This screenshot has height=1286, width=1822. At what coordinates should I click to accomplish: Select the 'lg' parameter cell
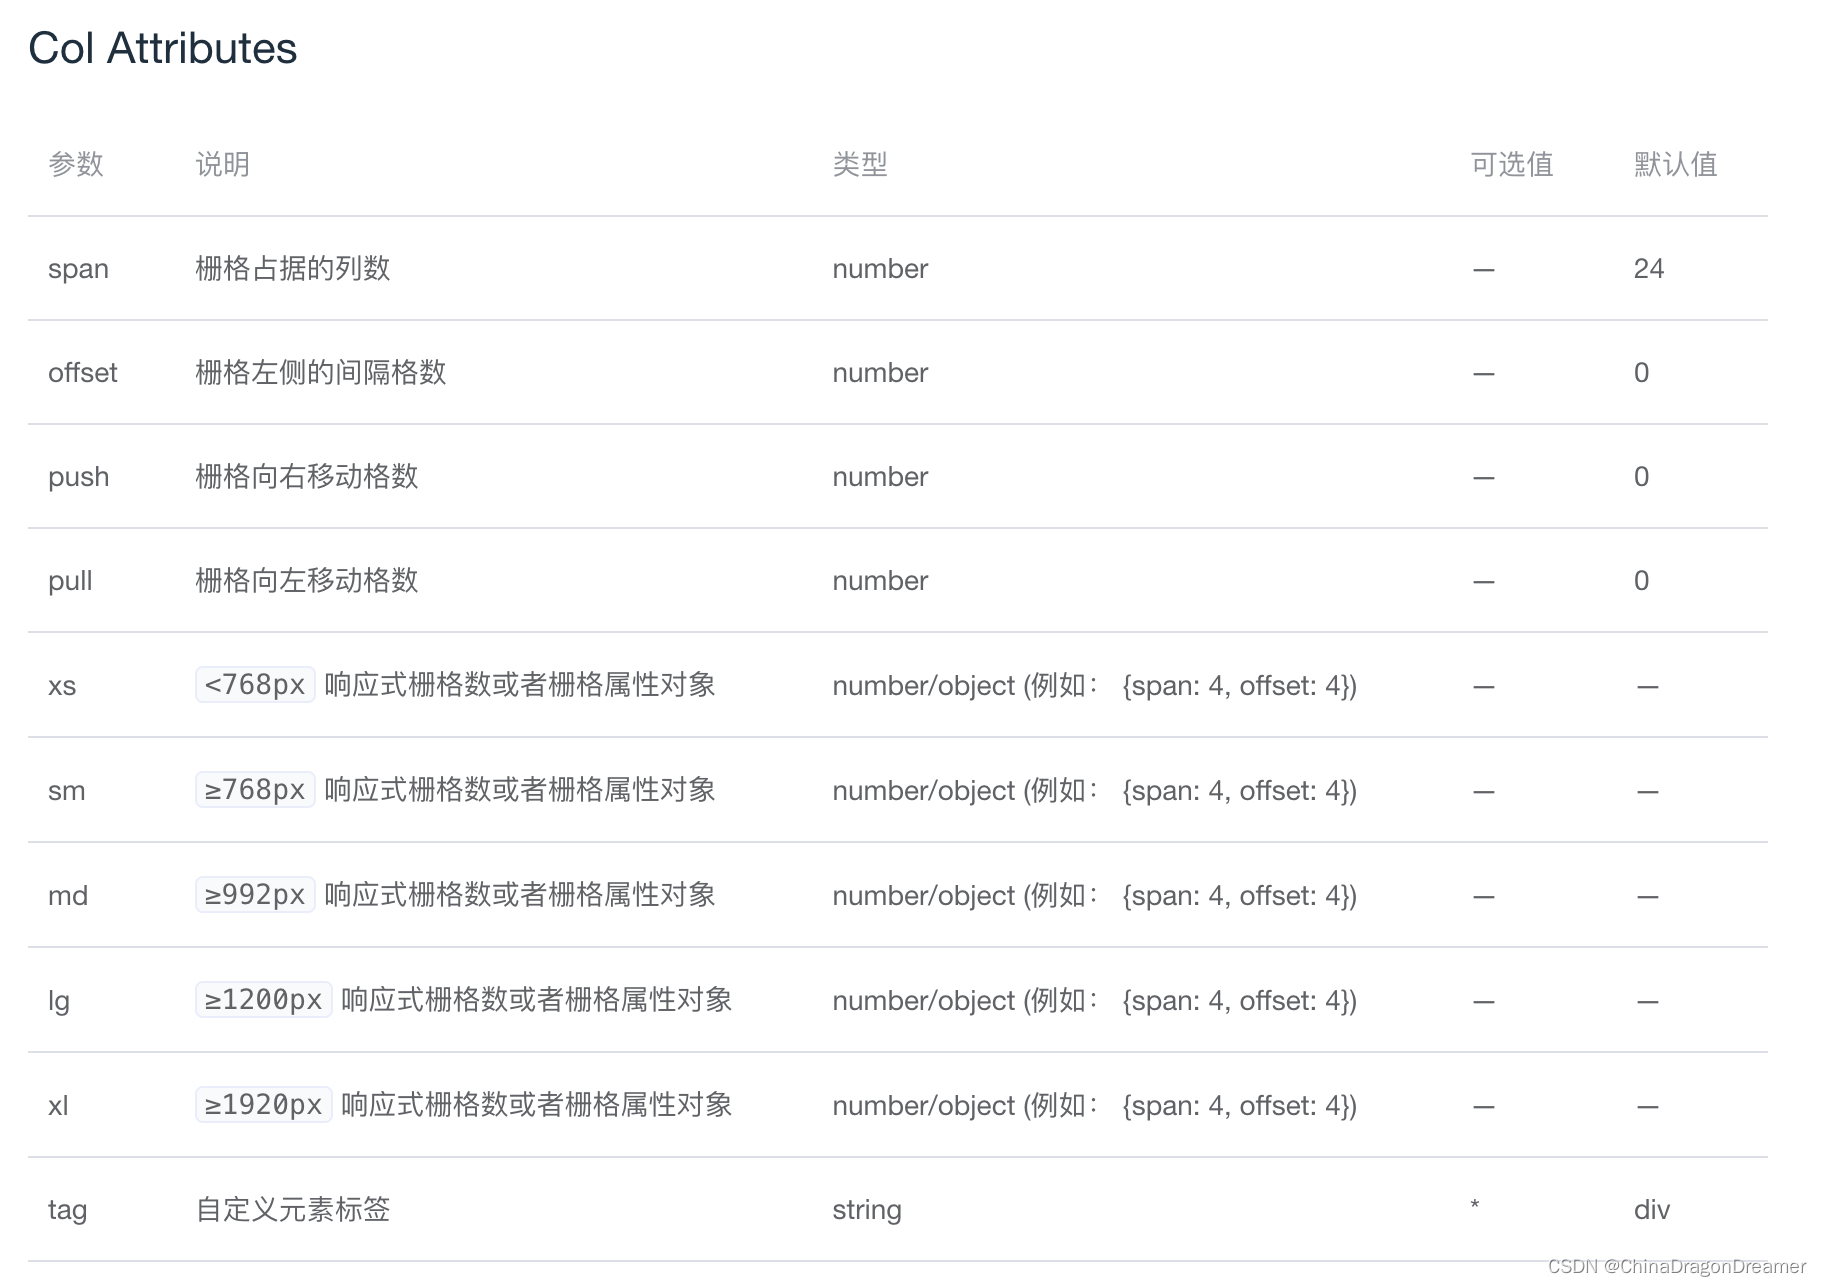click(59, 1001)
